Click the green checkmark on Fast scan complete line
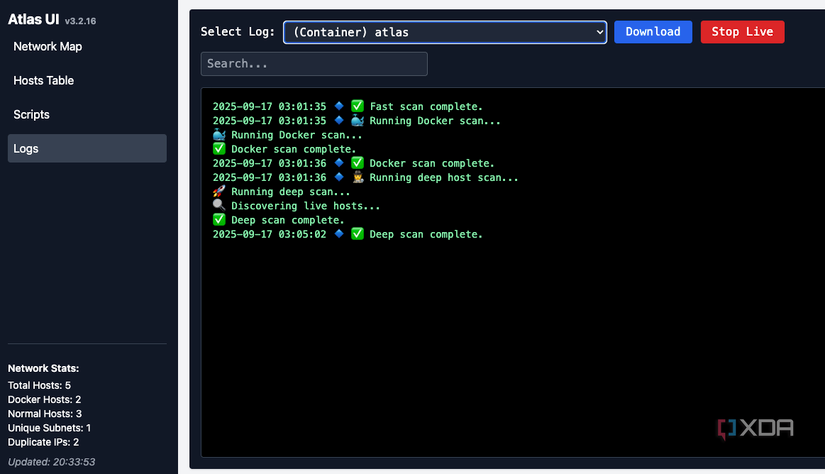 [x=357, y=106]
